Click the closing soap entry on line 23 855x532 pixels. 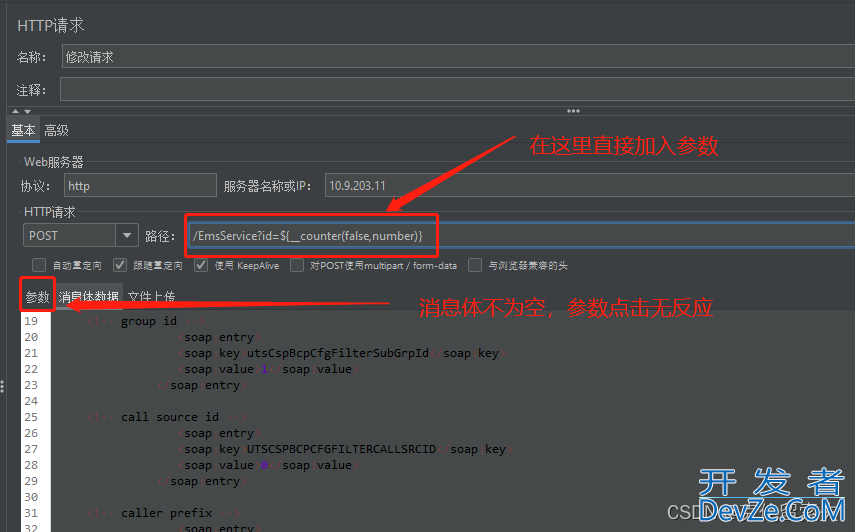click(202, 385)
